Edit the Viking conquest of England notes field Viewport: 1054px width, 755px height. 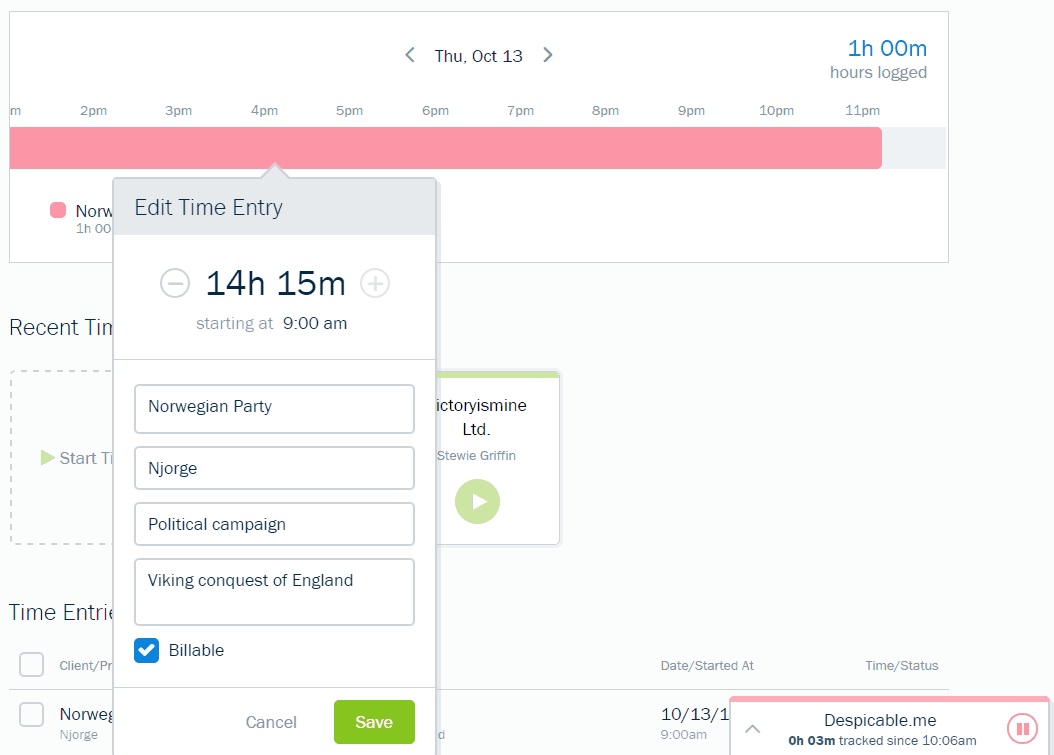tap(274, 591)
